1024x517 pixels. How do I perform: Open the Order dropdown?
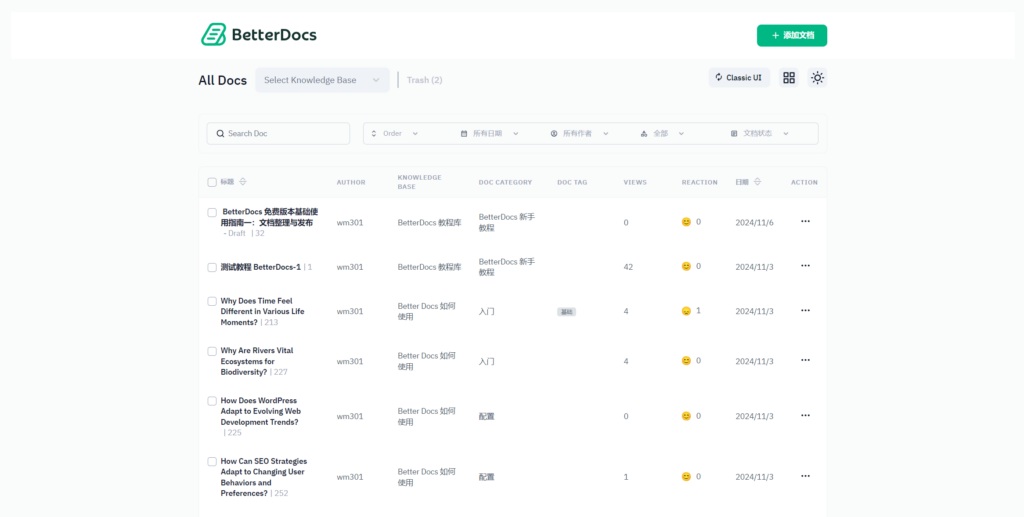click(394, 133)
